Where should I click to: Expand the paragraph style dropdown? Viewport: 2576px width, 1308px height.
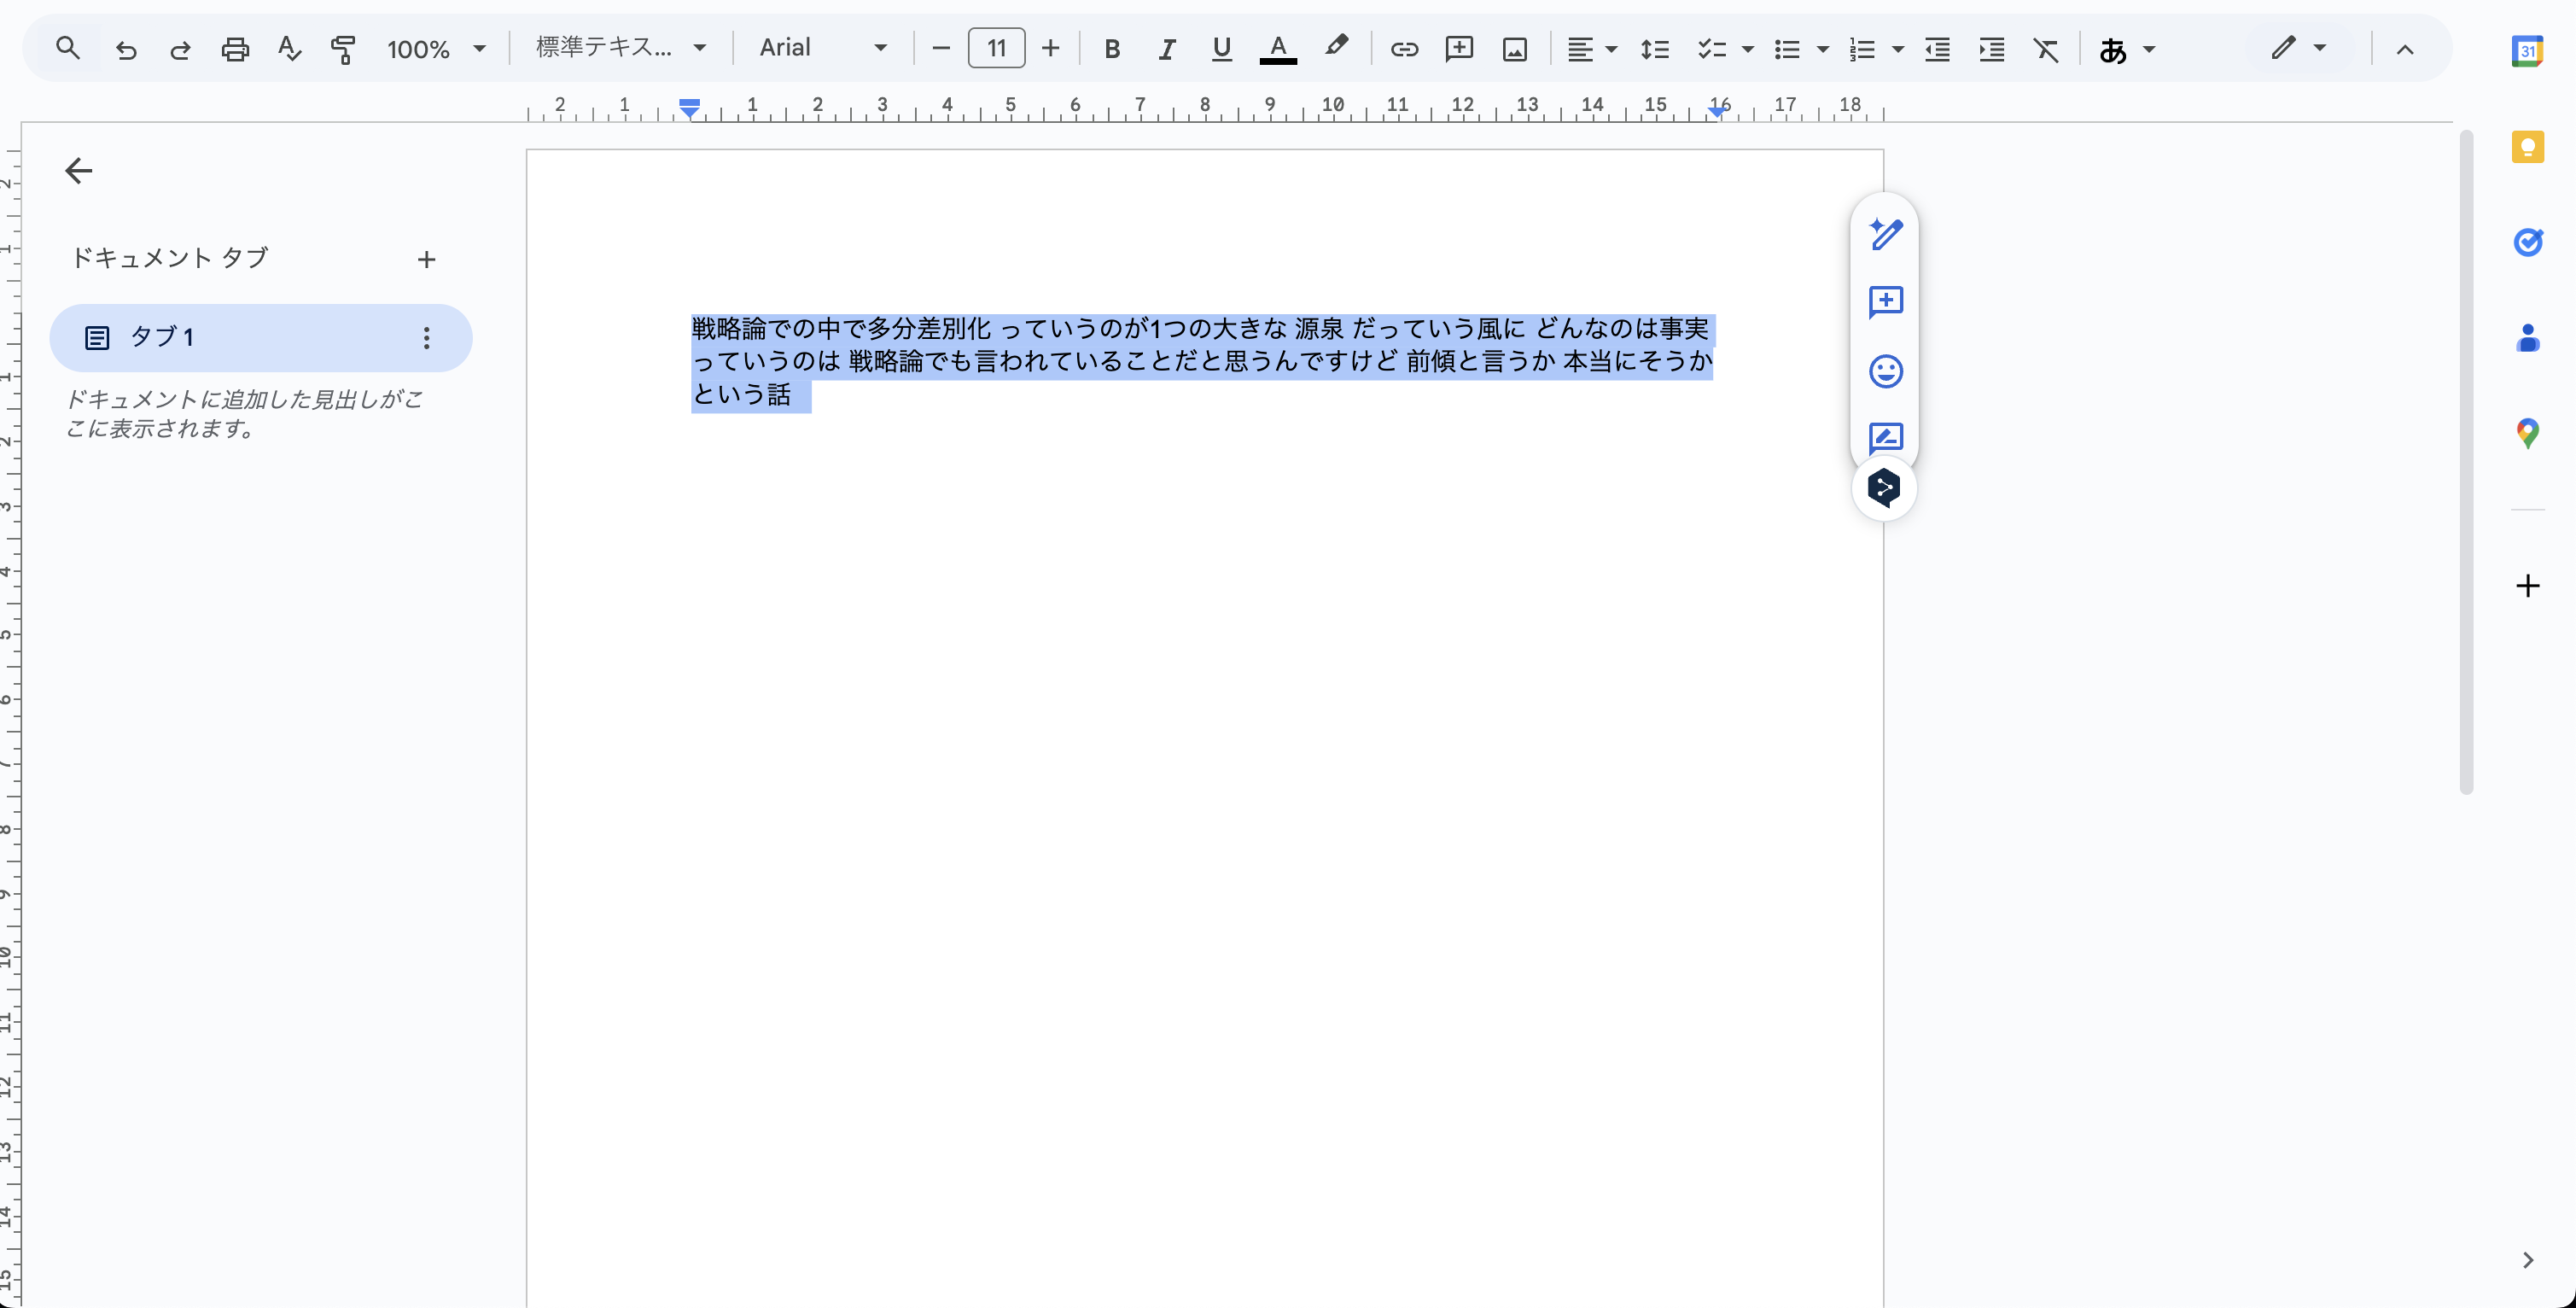620,48
